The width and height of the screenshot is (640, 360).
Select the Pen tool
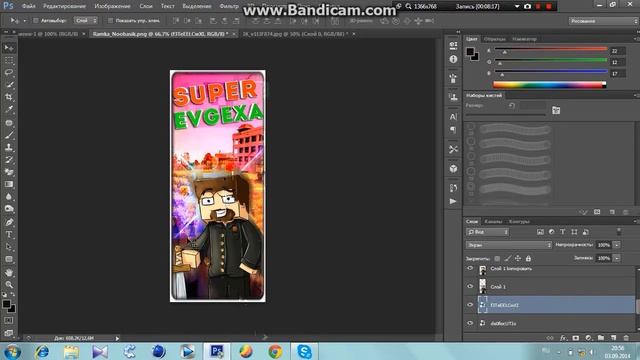pyautogui.click(x=9, y=222)
